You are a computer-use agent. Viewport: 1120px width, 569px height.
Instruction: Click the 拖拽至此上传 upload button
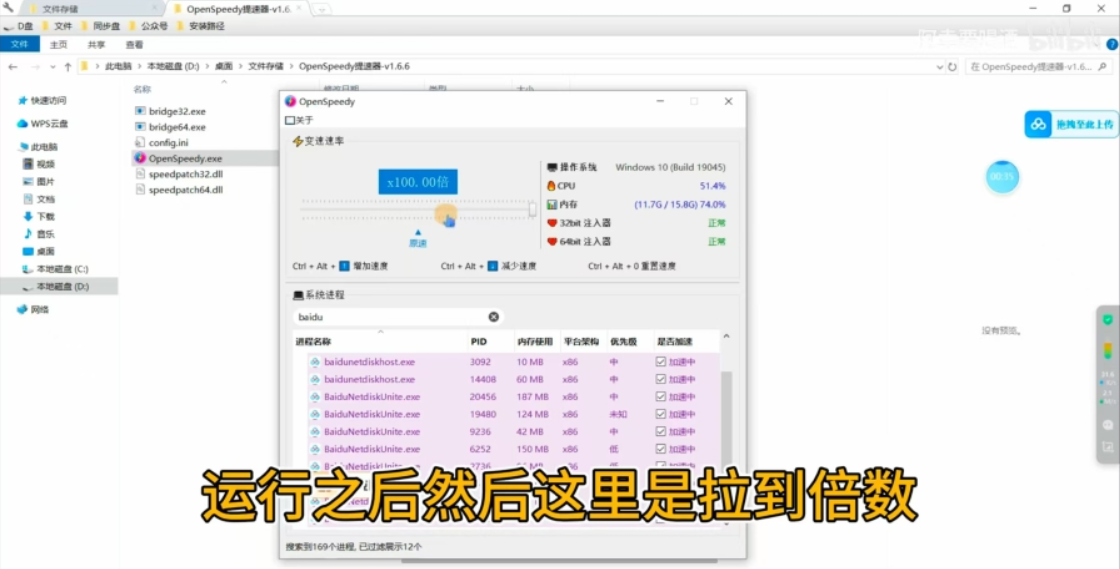pos(1071,124)
